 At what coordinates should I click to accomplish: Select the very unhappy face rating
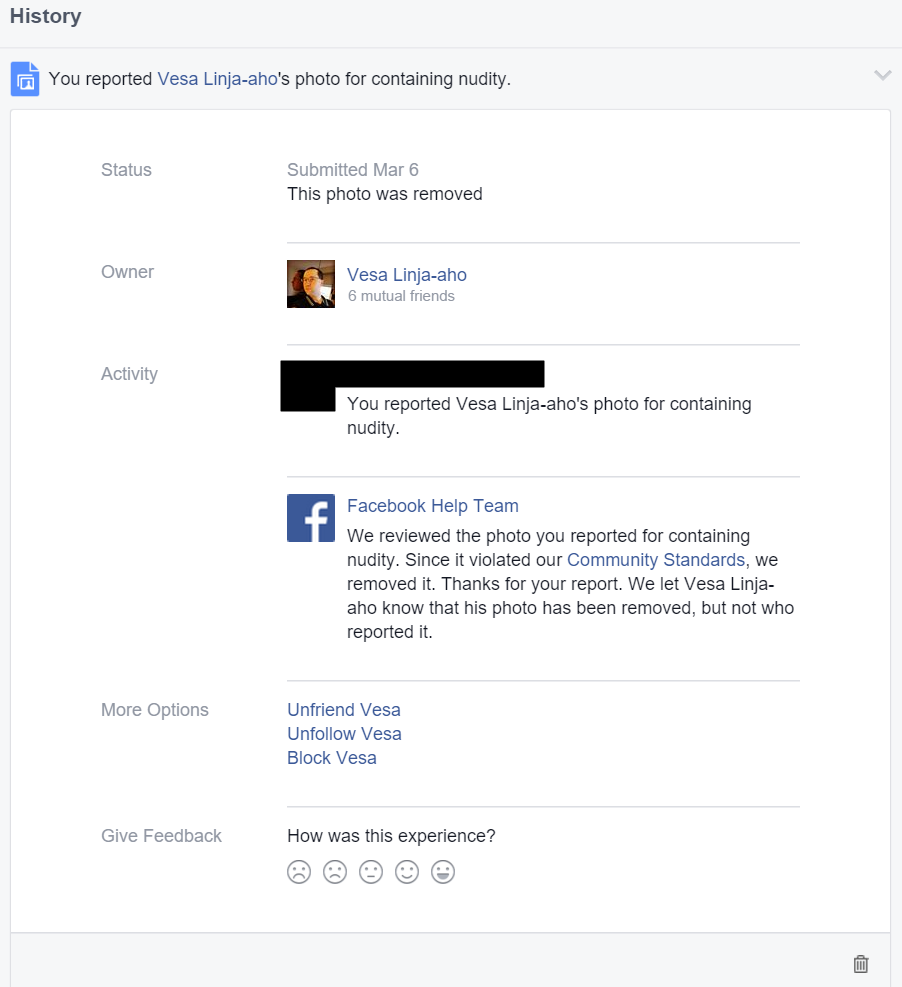[299, 872]
